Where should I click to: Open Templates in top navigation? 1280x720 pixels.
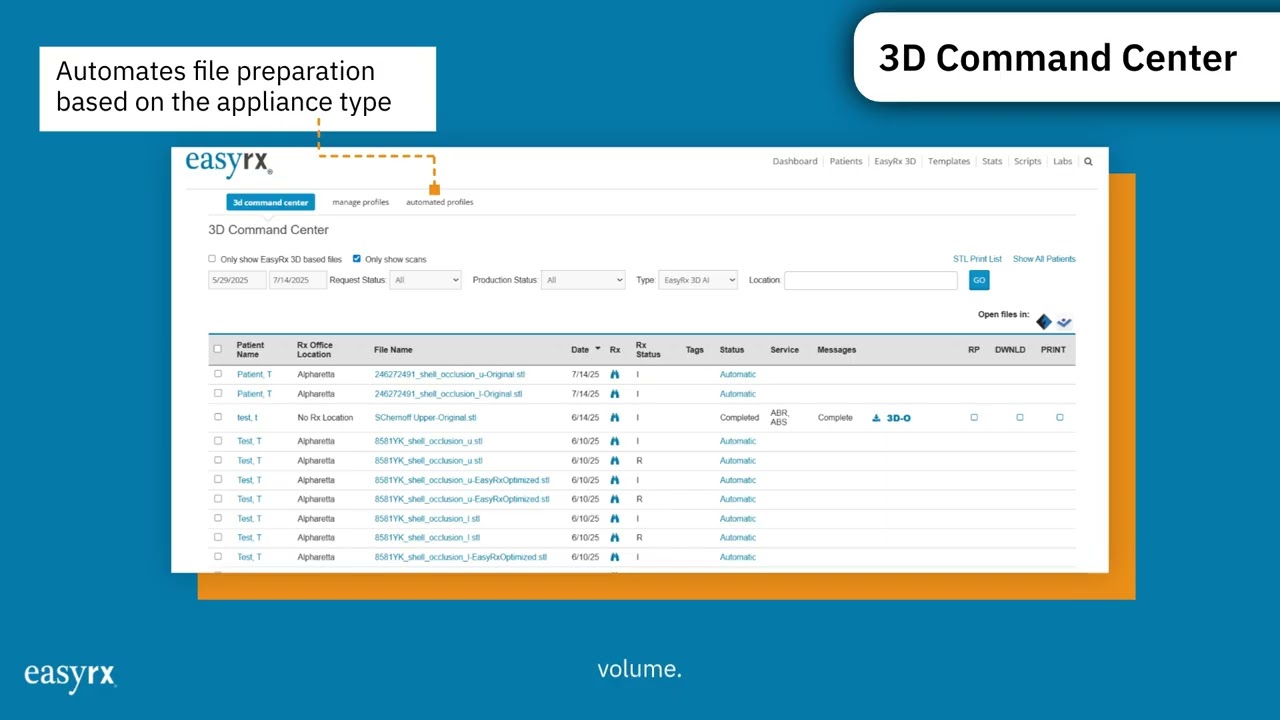pyautogui.click(x=949, y=161)
